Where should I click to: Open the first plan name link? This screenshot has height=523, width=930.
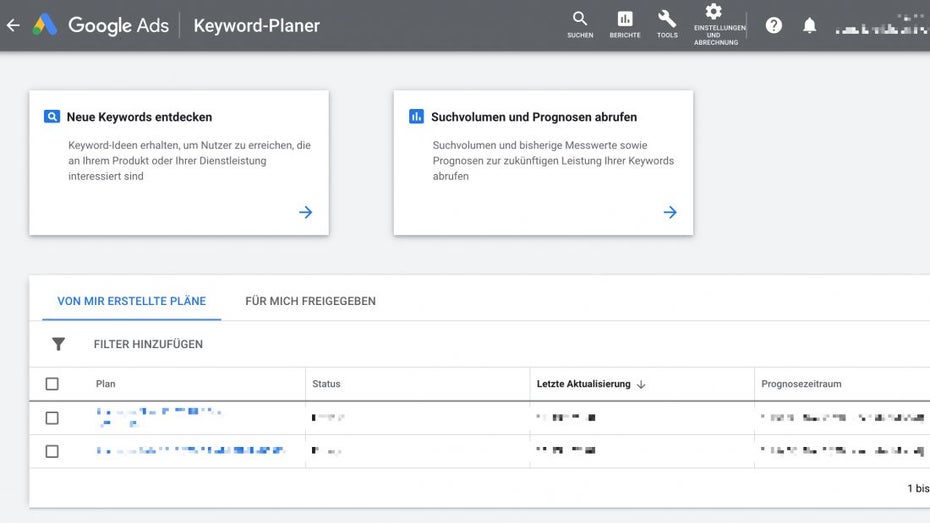[159, 417]
